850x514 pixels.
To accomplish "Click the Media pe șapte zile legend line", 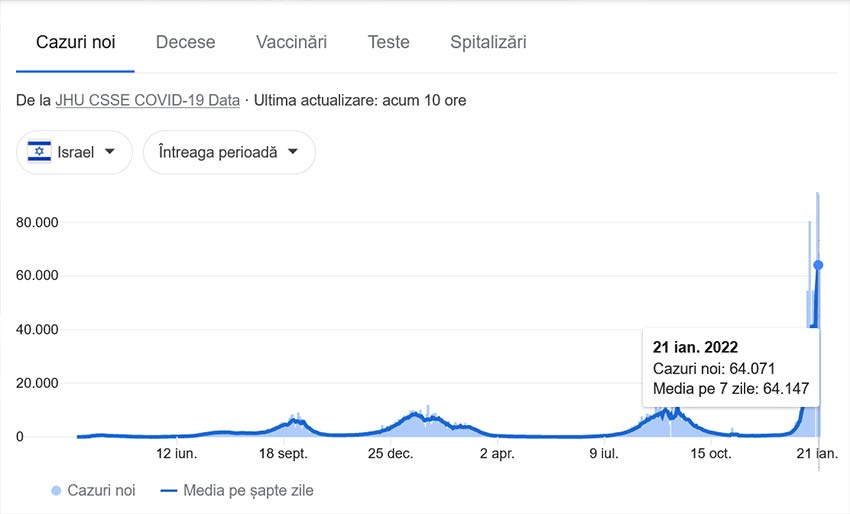I will click(x=169, y=491).
